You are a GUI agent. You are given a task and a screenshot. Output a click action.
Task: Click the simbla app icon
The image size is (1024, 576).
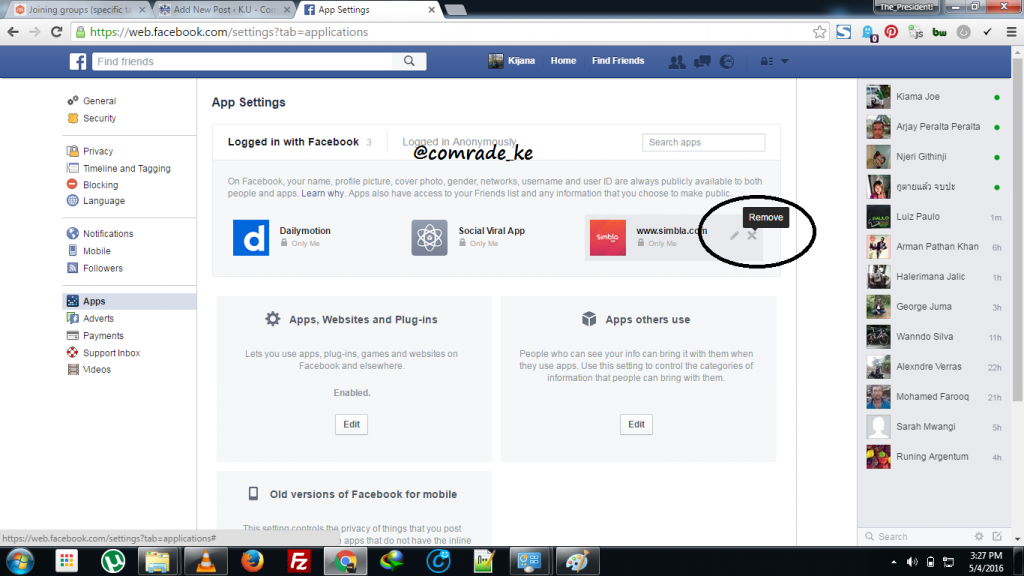click(607, 238)
